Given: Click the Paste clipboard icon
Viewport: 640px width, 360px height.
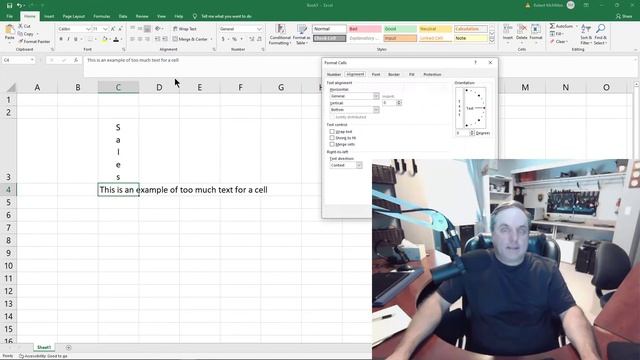Looking at the screenshot, I should click(x=9, y=30).
